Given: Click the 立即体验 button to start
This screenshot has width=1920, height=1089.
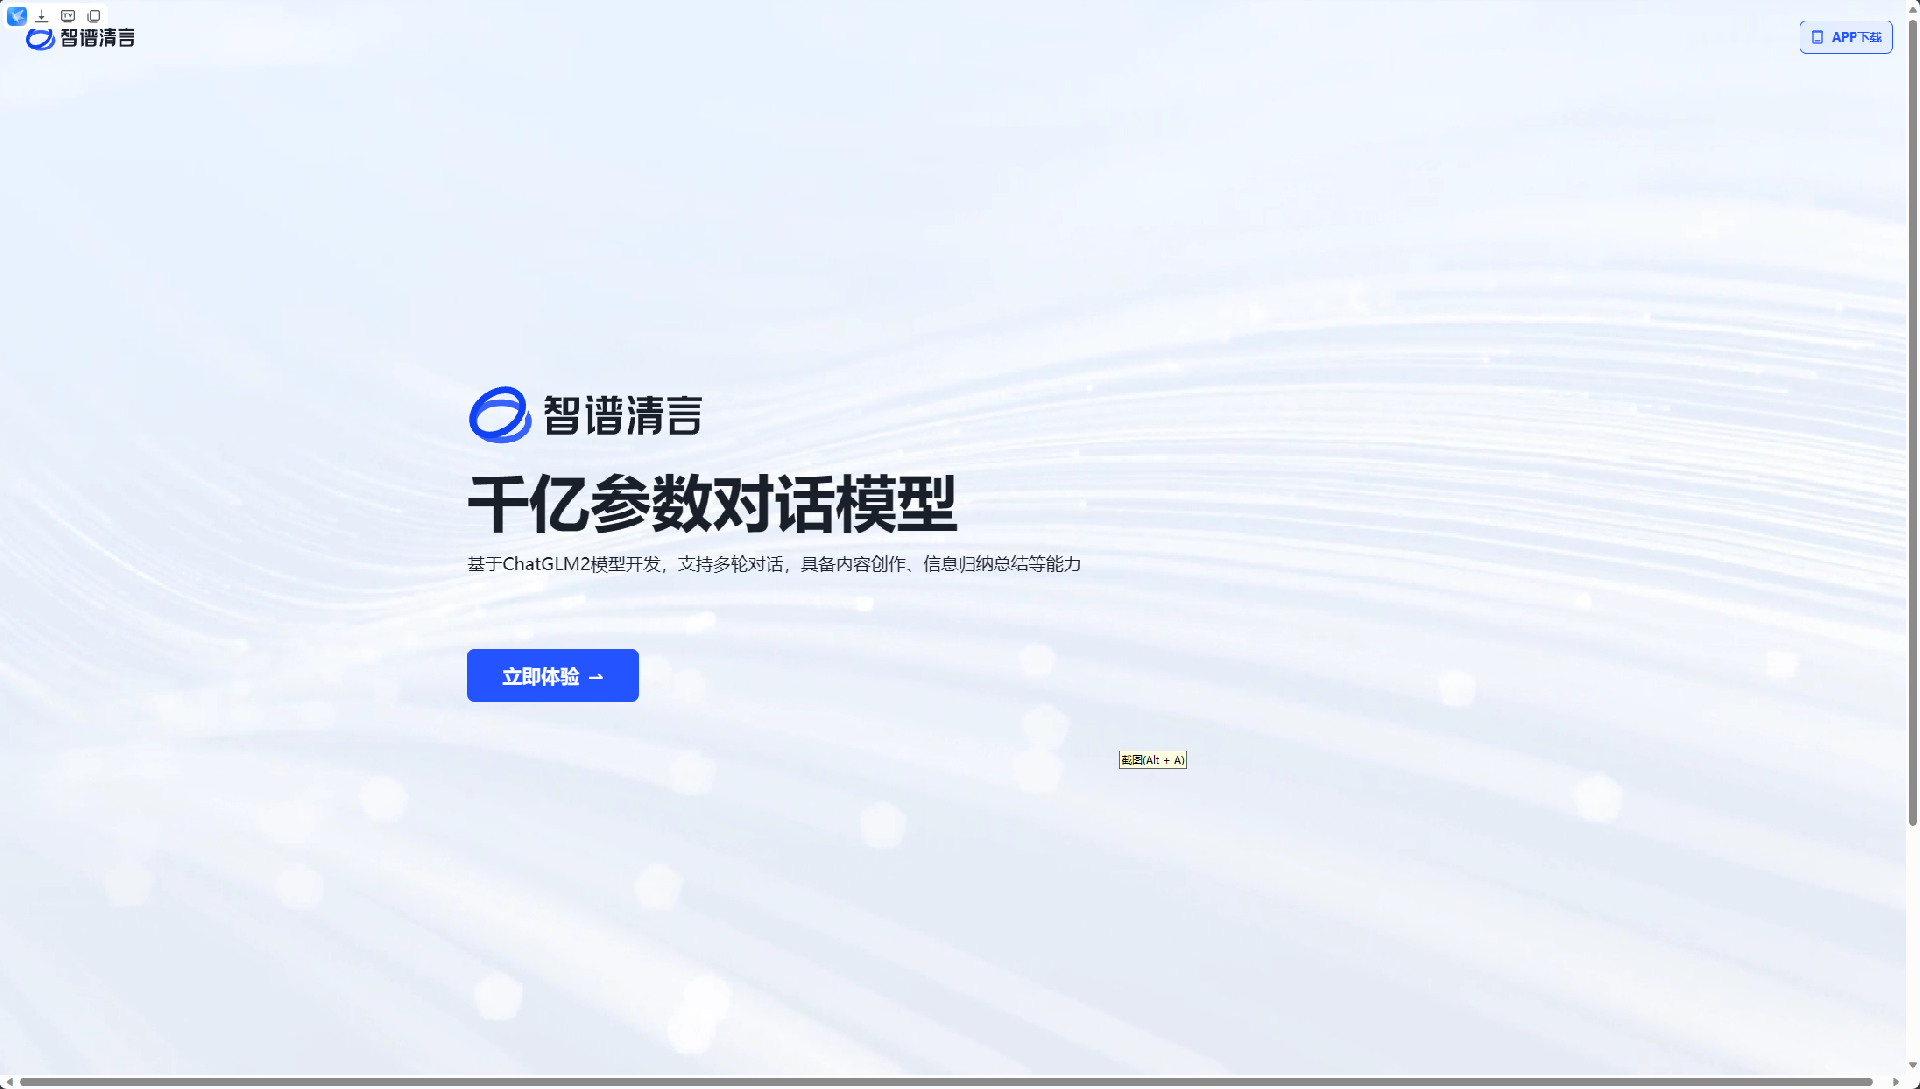Looking at the screenshot, I should (552, 675).
